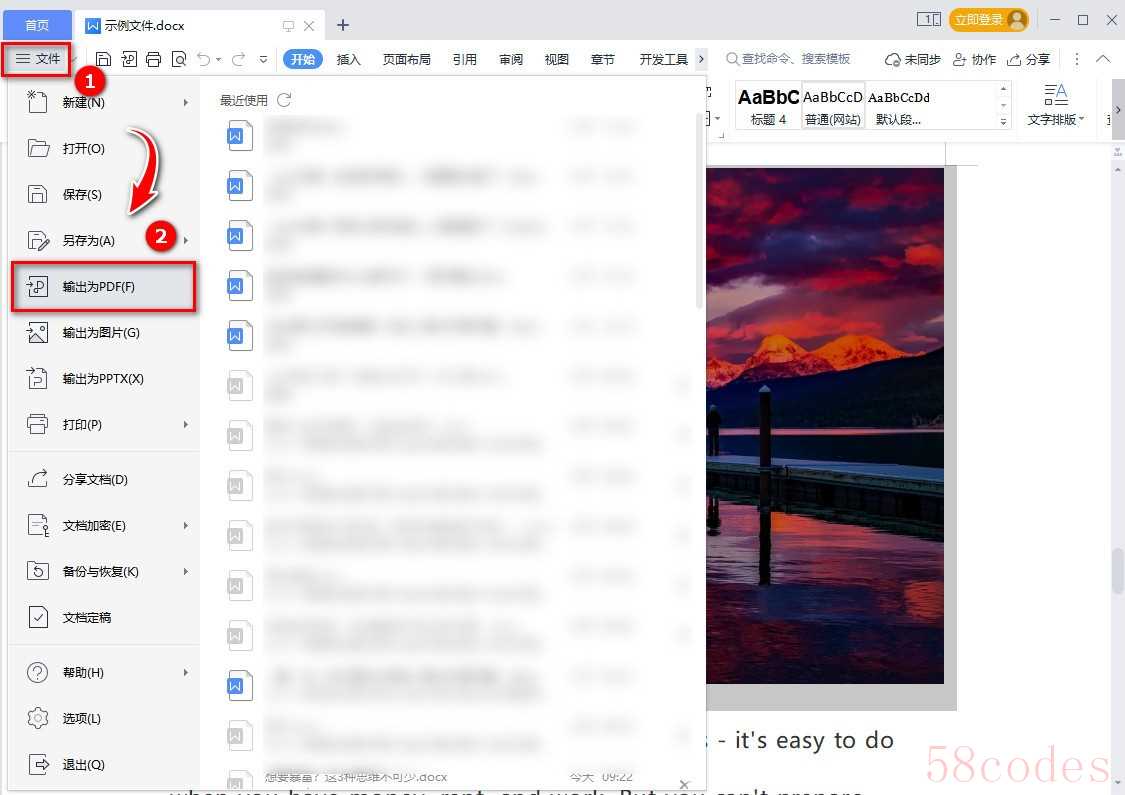Choose 帮助(H) from the file menu
Image resolution: width=1125 pixels, height=795 pixels.
pyautogui.click(x=105, y=672)
